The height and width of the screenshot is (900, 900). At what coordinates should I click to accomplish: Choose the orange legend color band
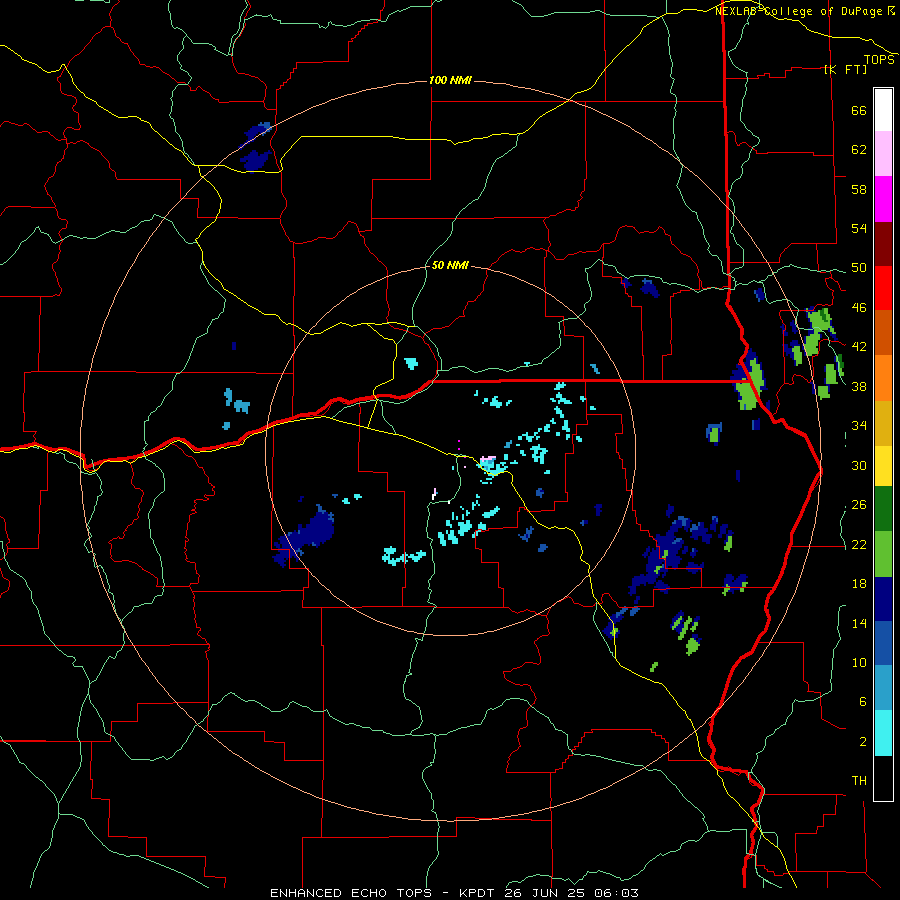(883, 377)
